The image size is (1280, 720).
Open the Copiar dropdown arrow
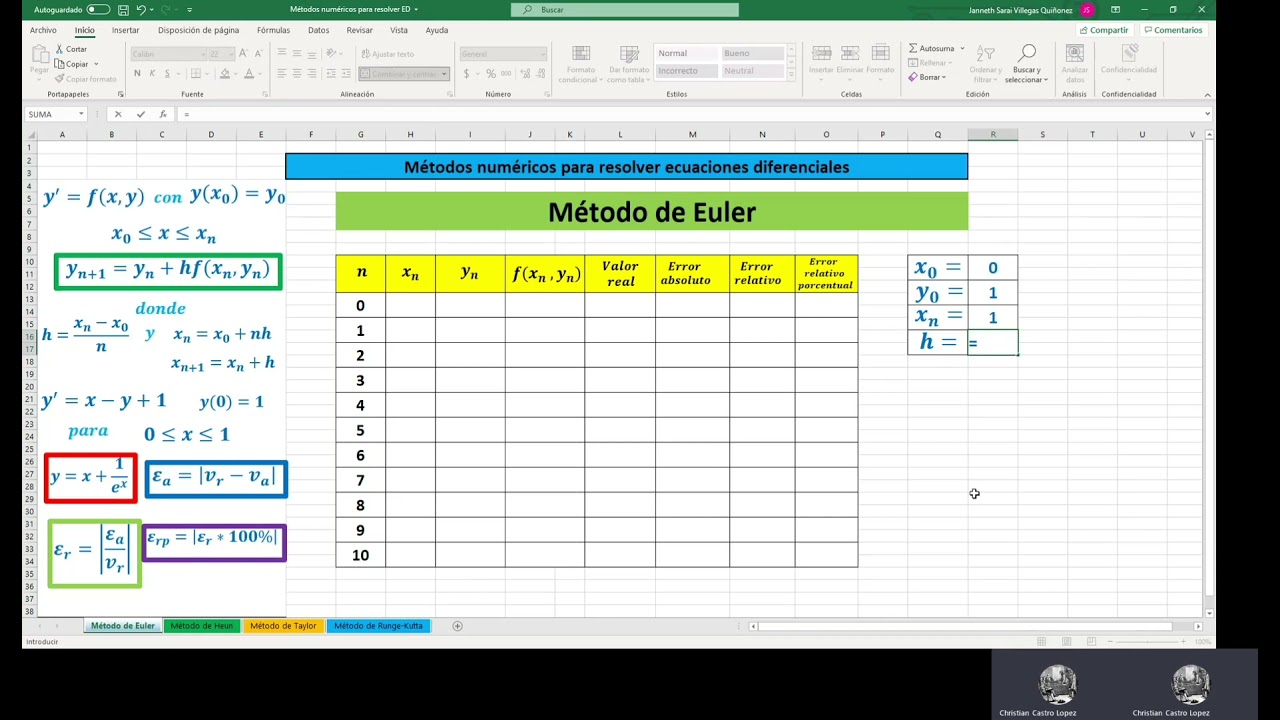[x=96, y=64]
